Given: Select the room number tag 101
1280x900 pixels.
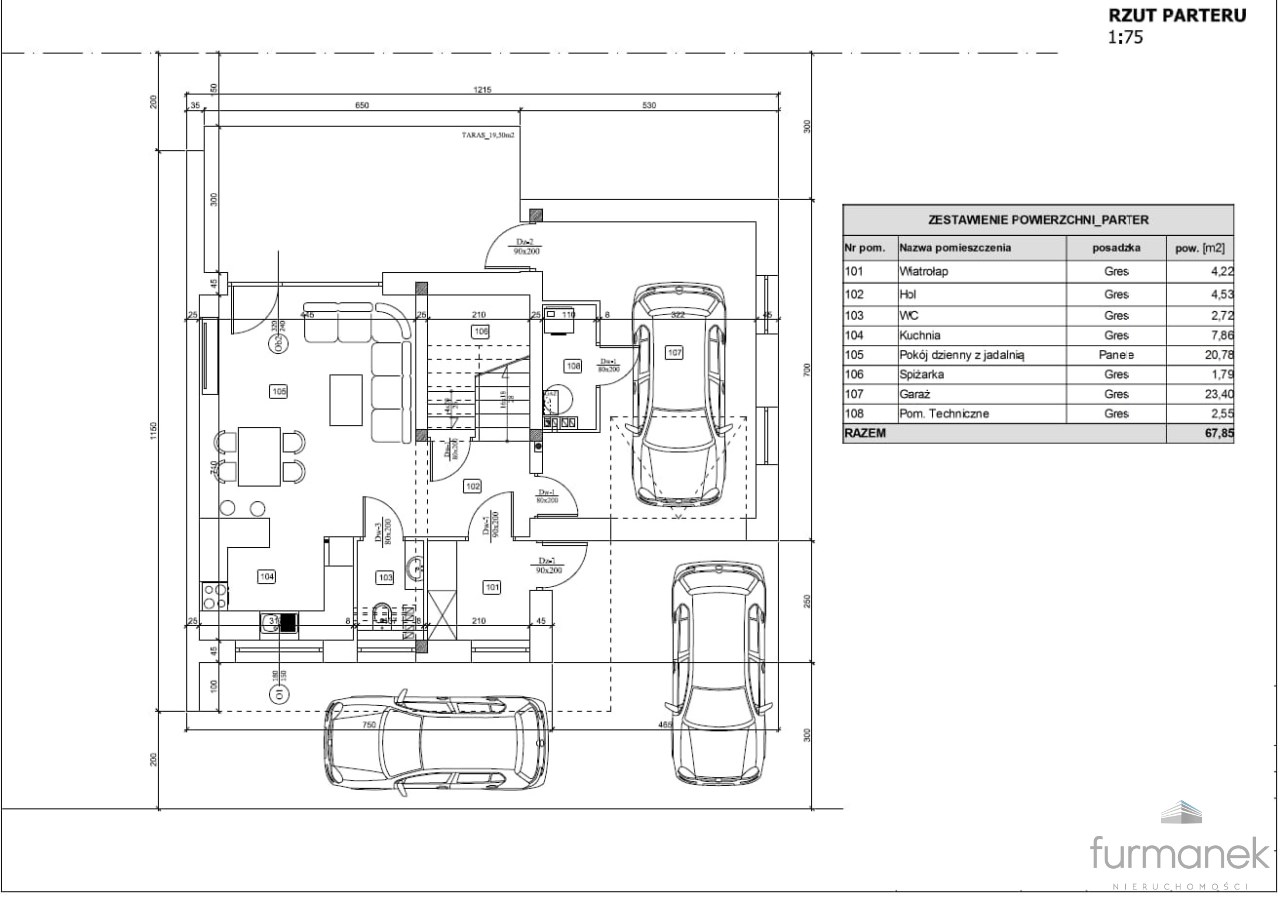Looking at the screenshot, I should click(492, 586).
